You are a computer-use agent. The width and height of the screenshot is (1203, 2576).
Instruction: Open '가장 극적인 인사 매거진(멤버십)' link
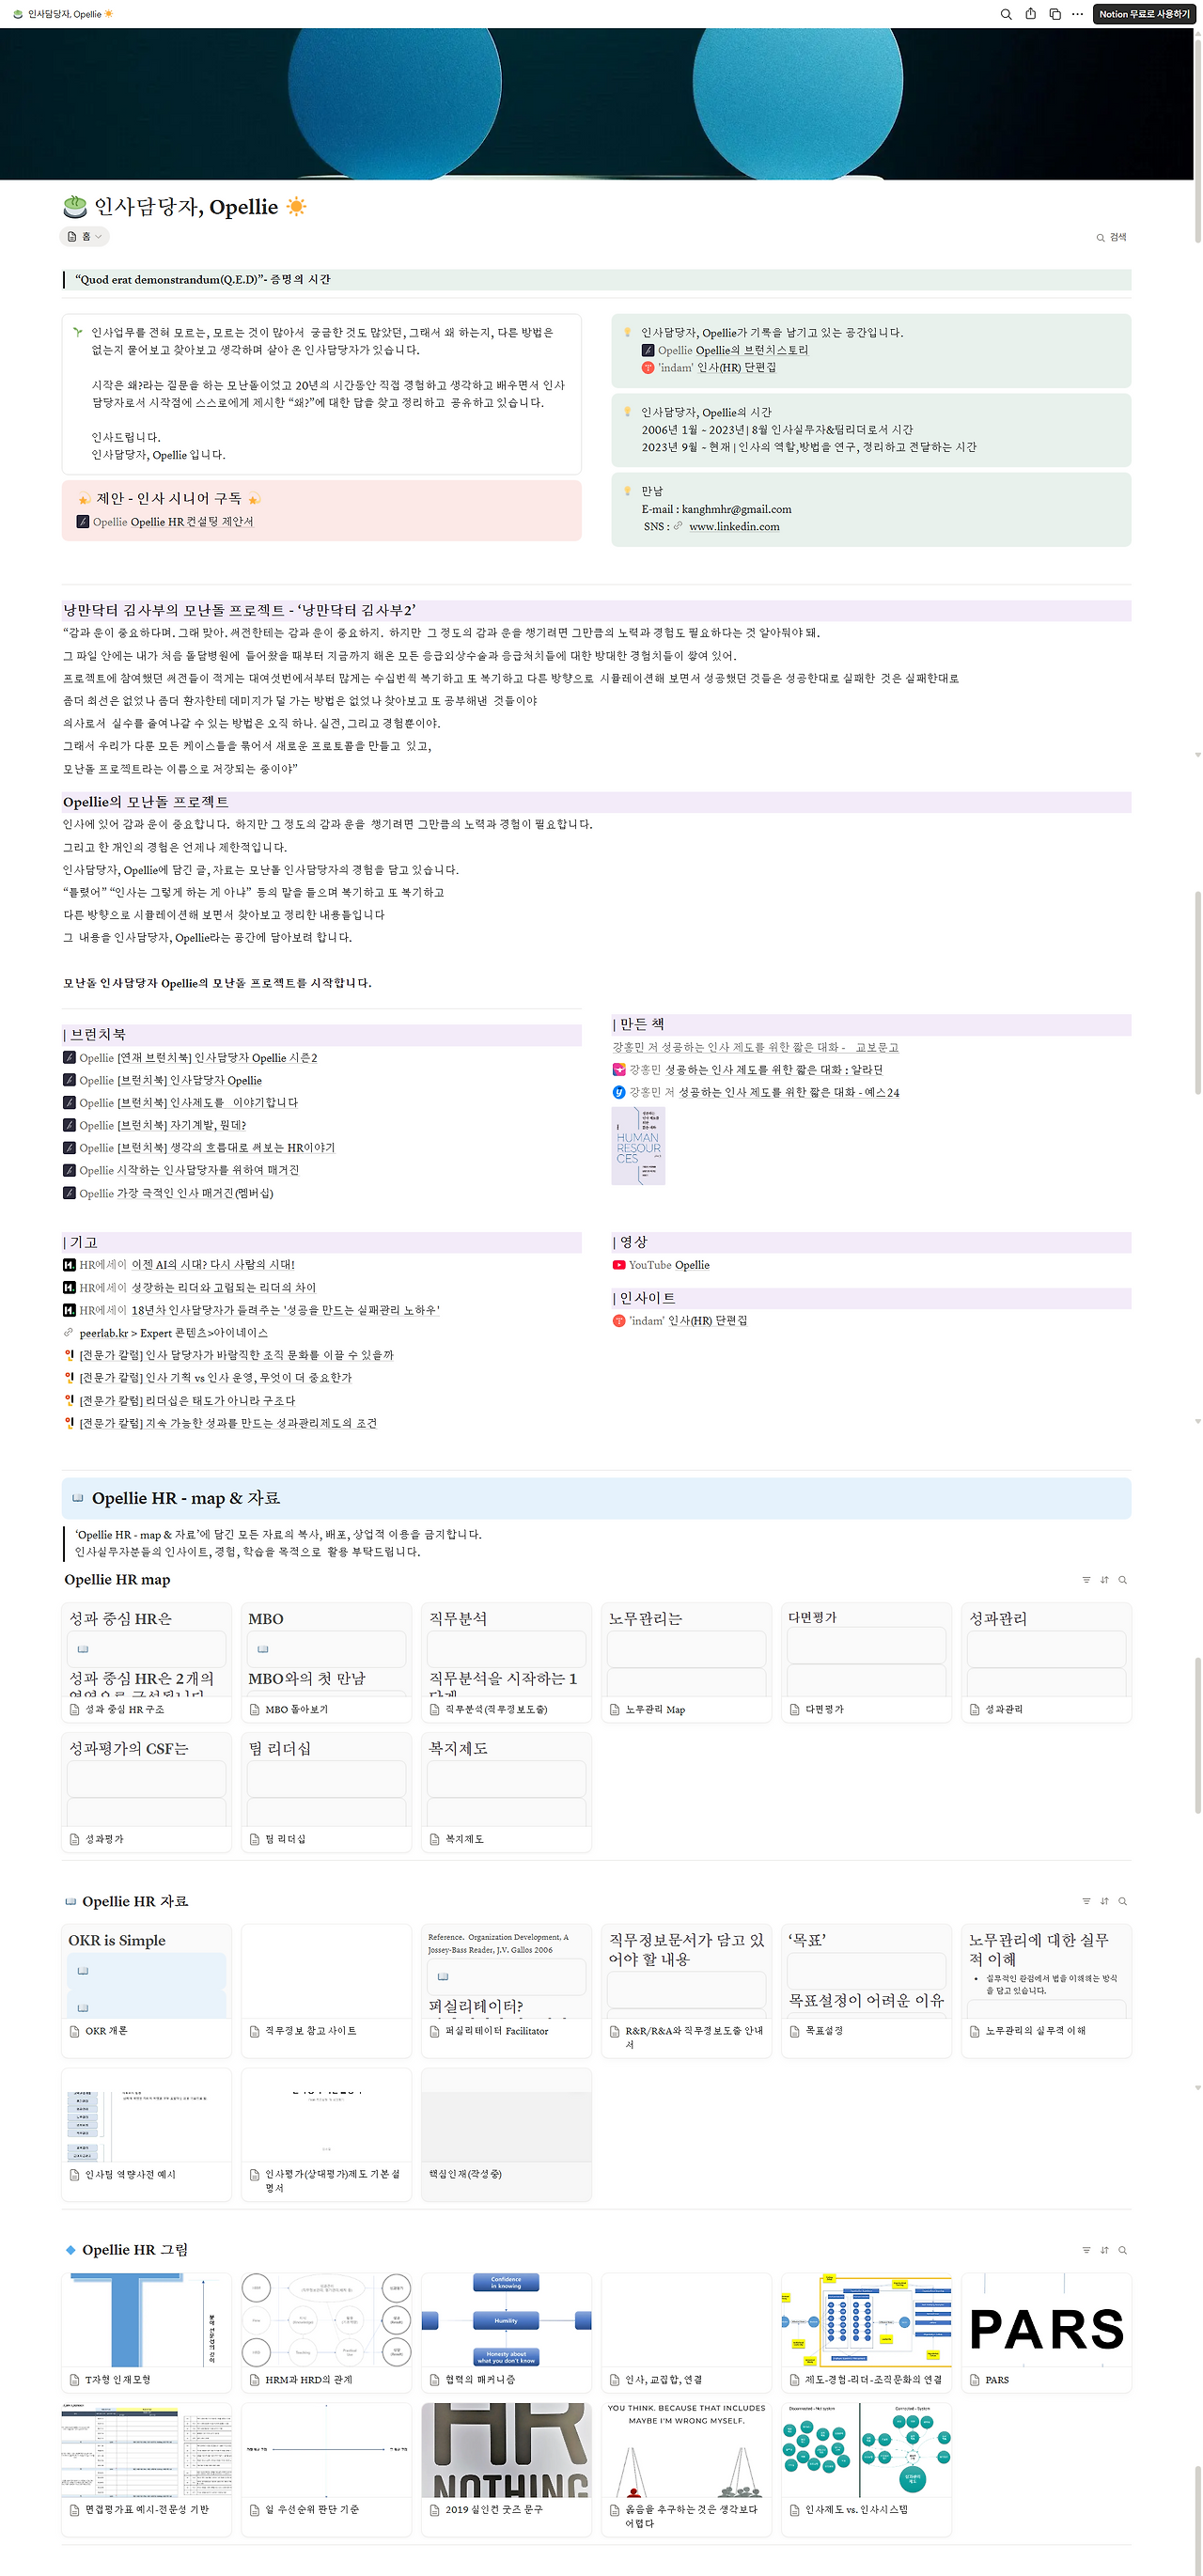point(168,1194)
